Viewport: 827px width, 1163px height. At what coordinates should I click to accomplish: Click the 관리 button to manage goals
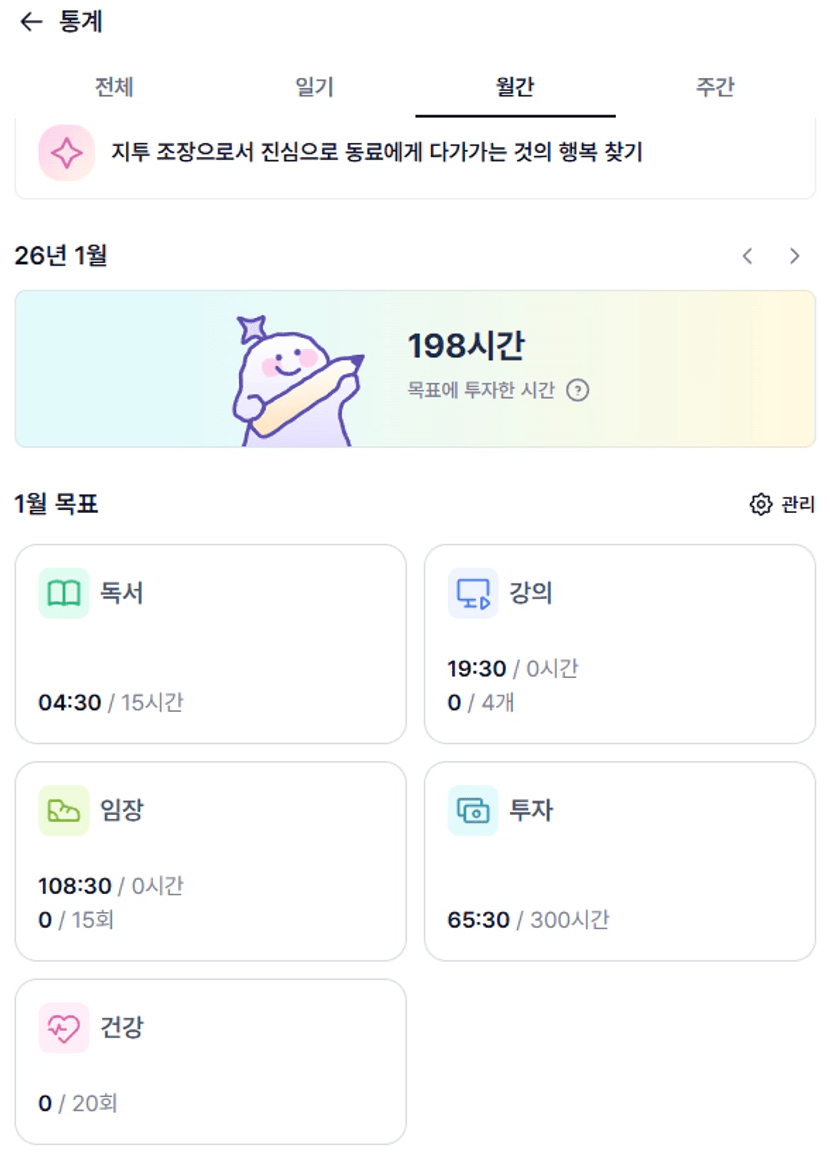point(797,504)
